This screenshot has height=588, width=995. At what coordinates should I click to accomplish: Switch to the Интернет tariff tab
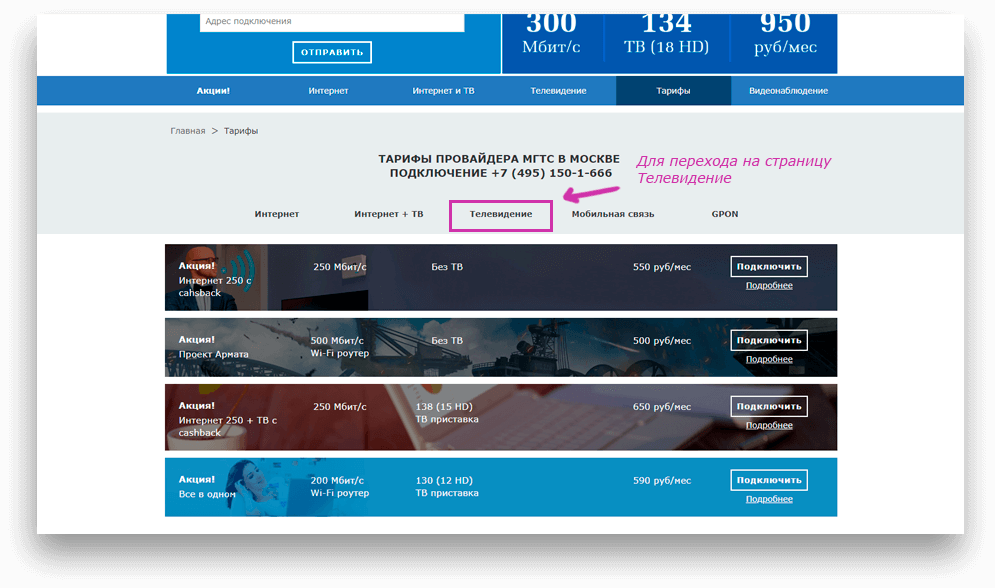[x=277, y=214]
